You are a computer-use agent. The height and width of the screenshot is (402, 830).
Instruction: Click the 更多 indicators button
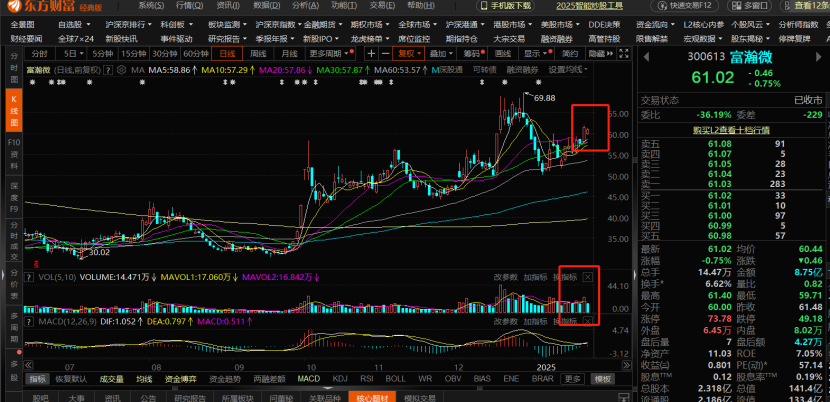[572, 379]
